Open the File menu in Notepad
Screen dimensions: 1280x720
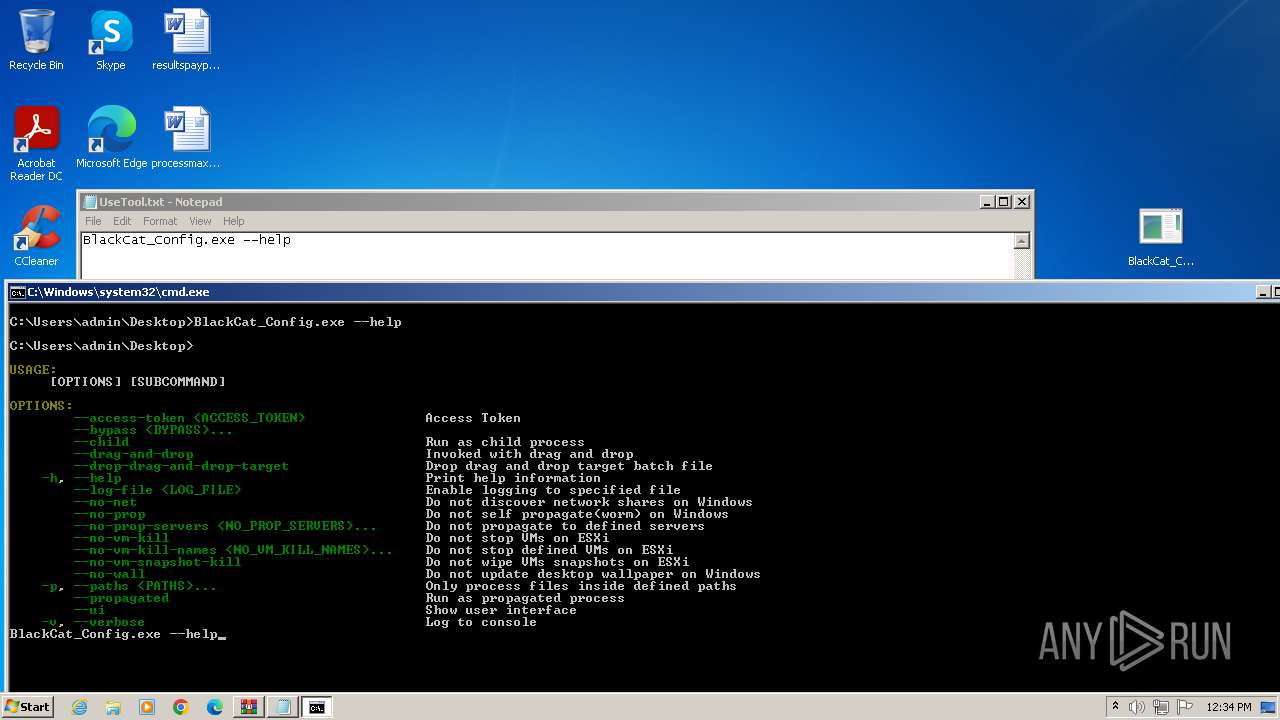93,221
